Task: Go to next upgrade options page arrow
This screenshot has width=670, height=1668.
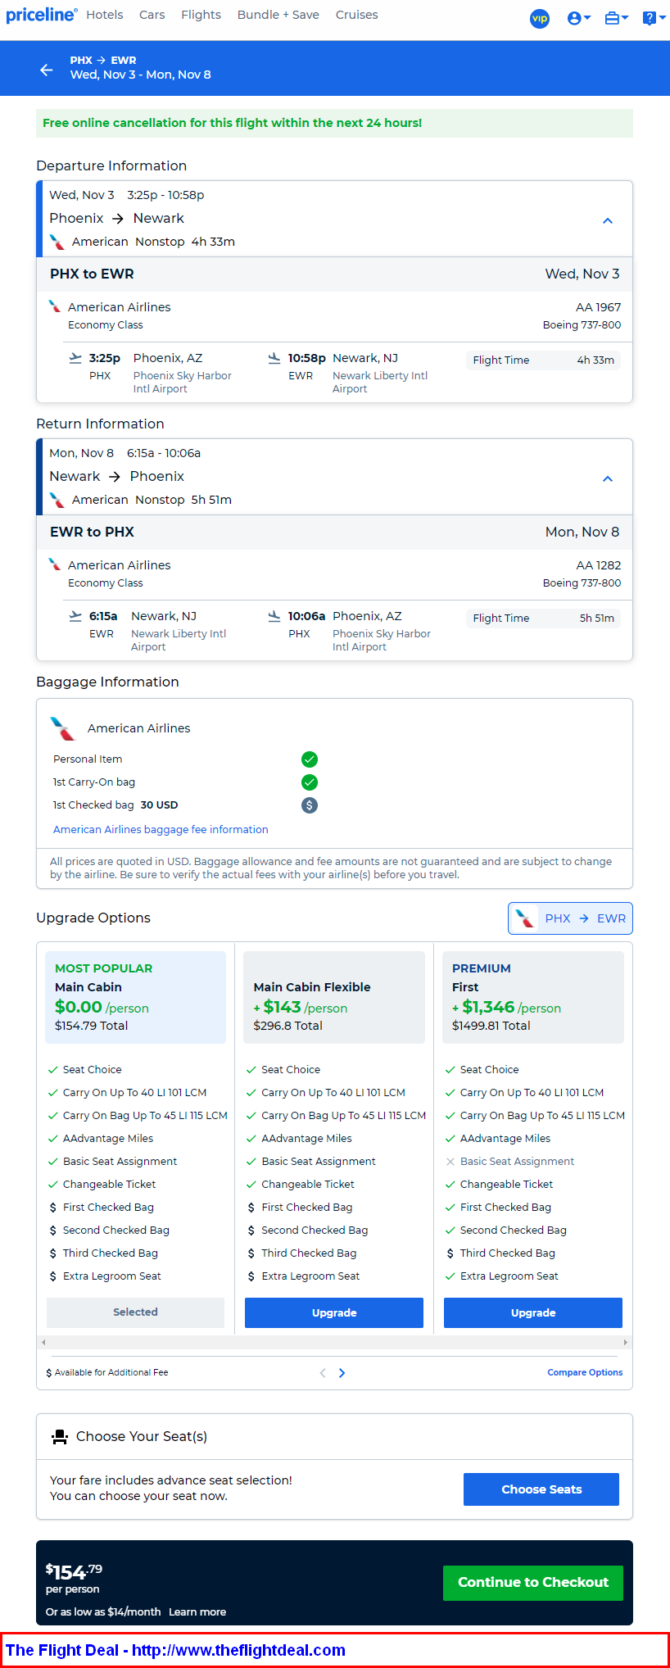Action: (x=342, y=1373)
